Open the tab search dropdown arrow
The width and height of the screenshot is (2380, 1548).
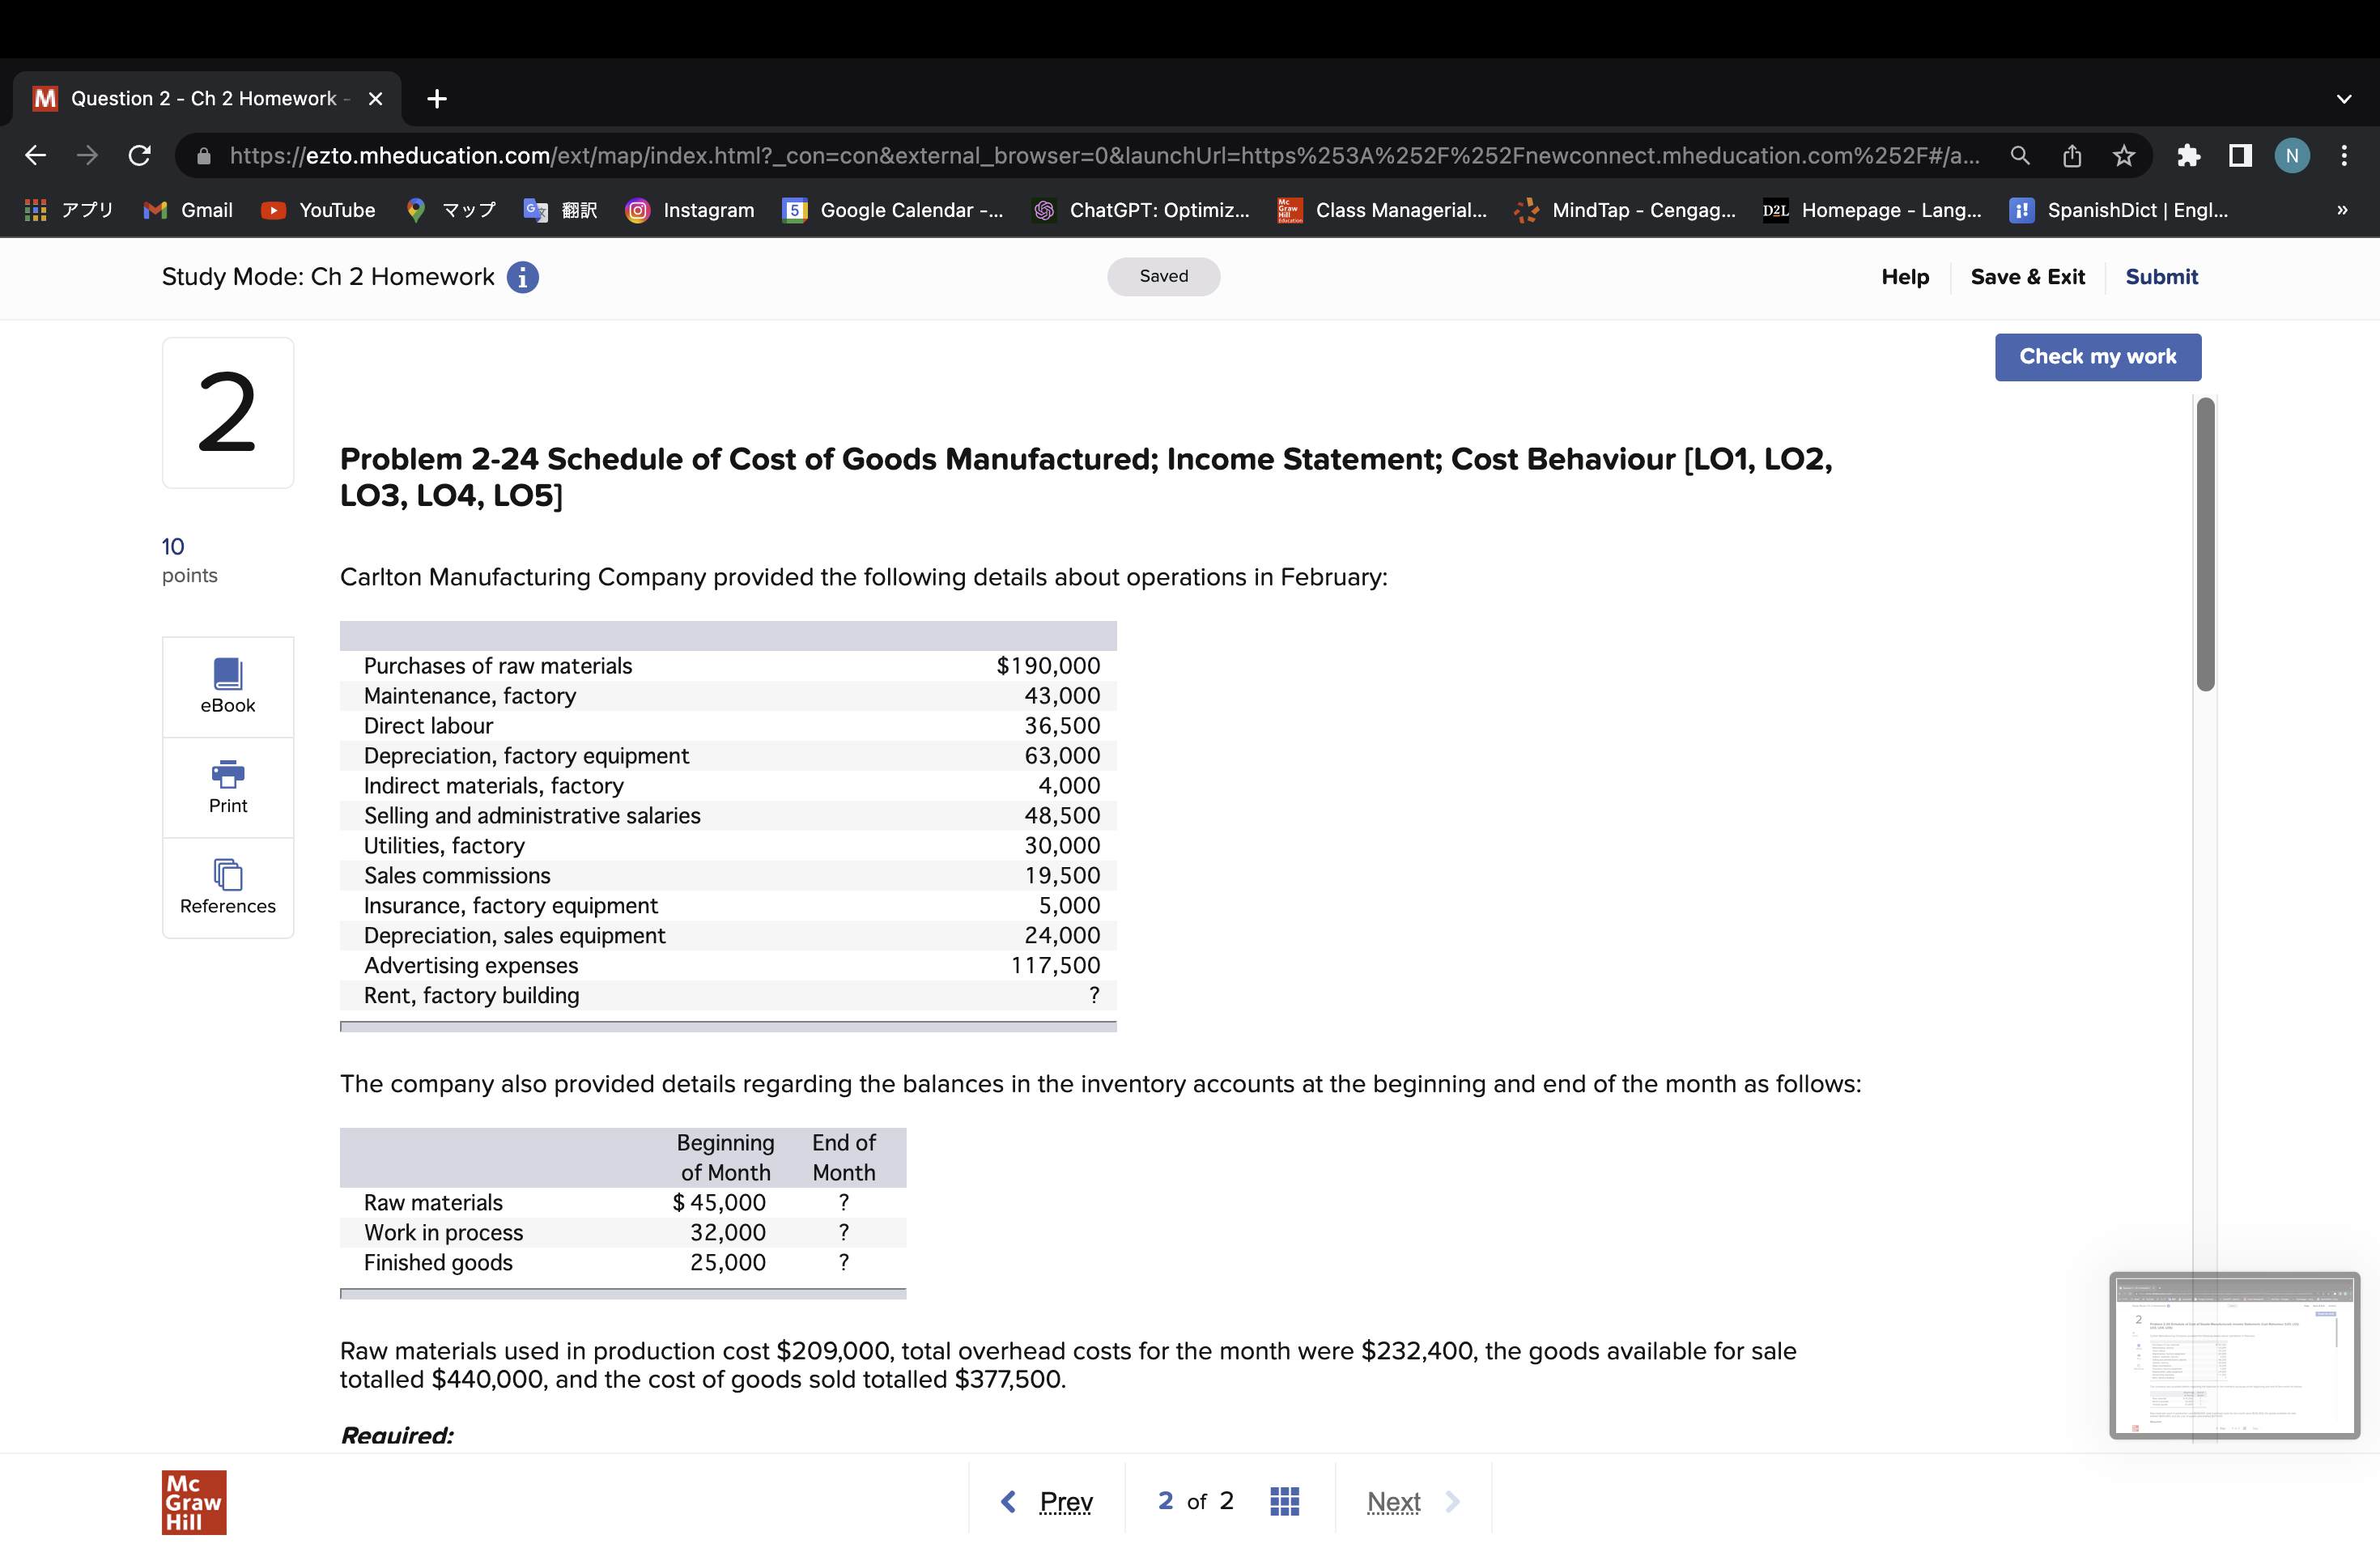[2343, 99]
